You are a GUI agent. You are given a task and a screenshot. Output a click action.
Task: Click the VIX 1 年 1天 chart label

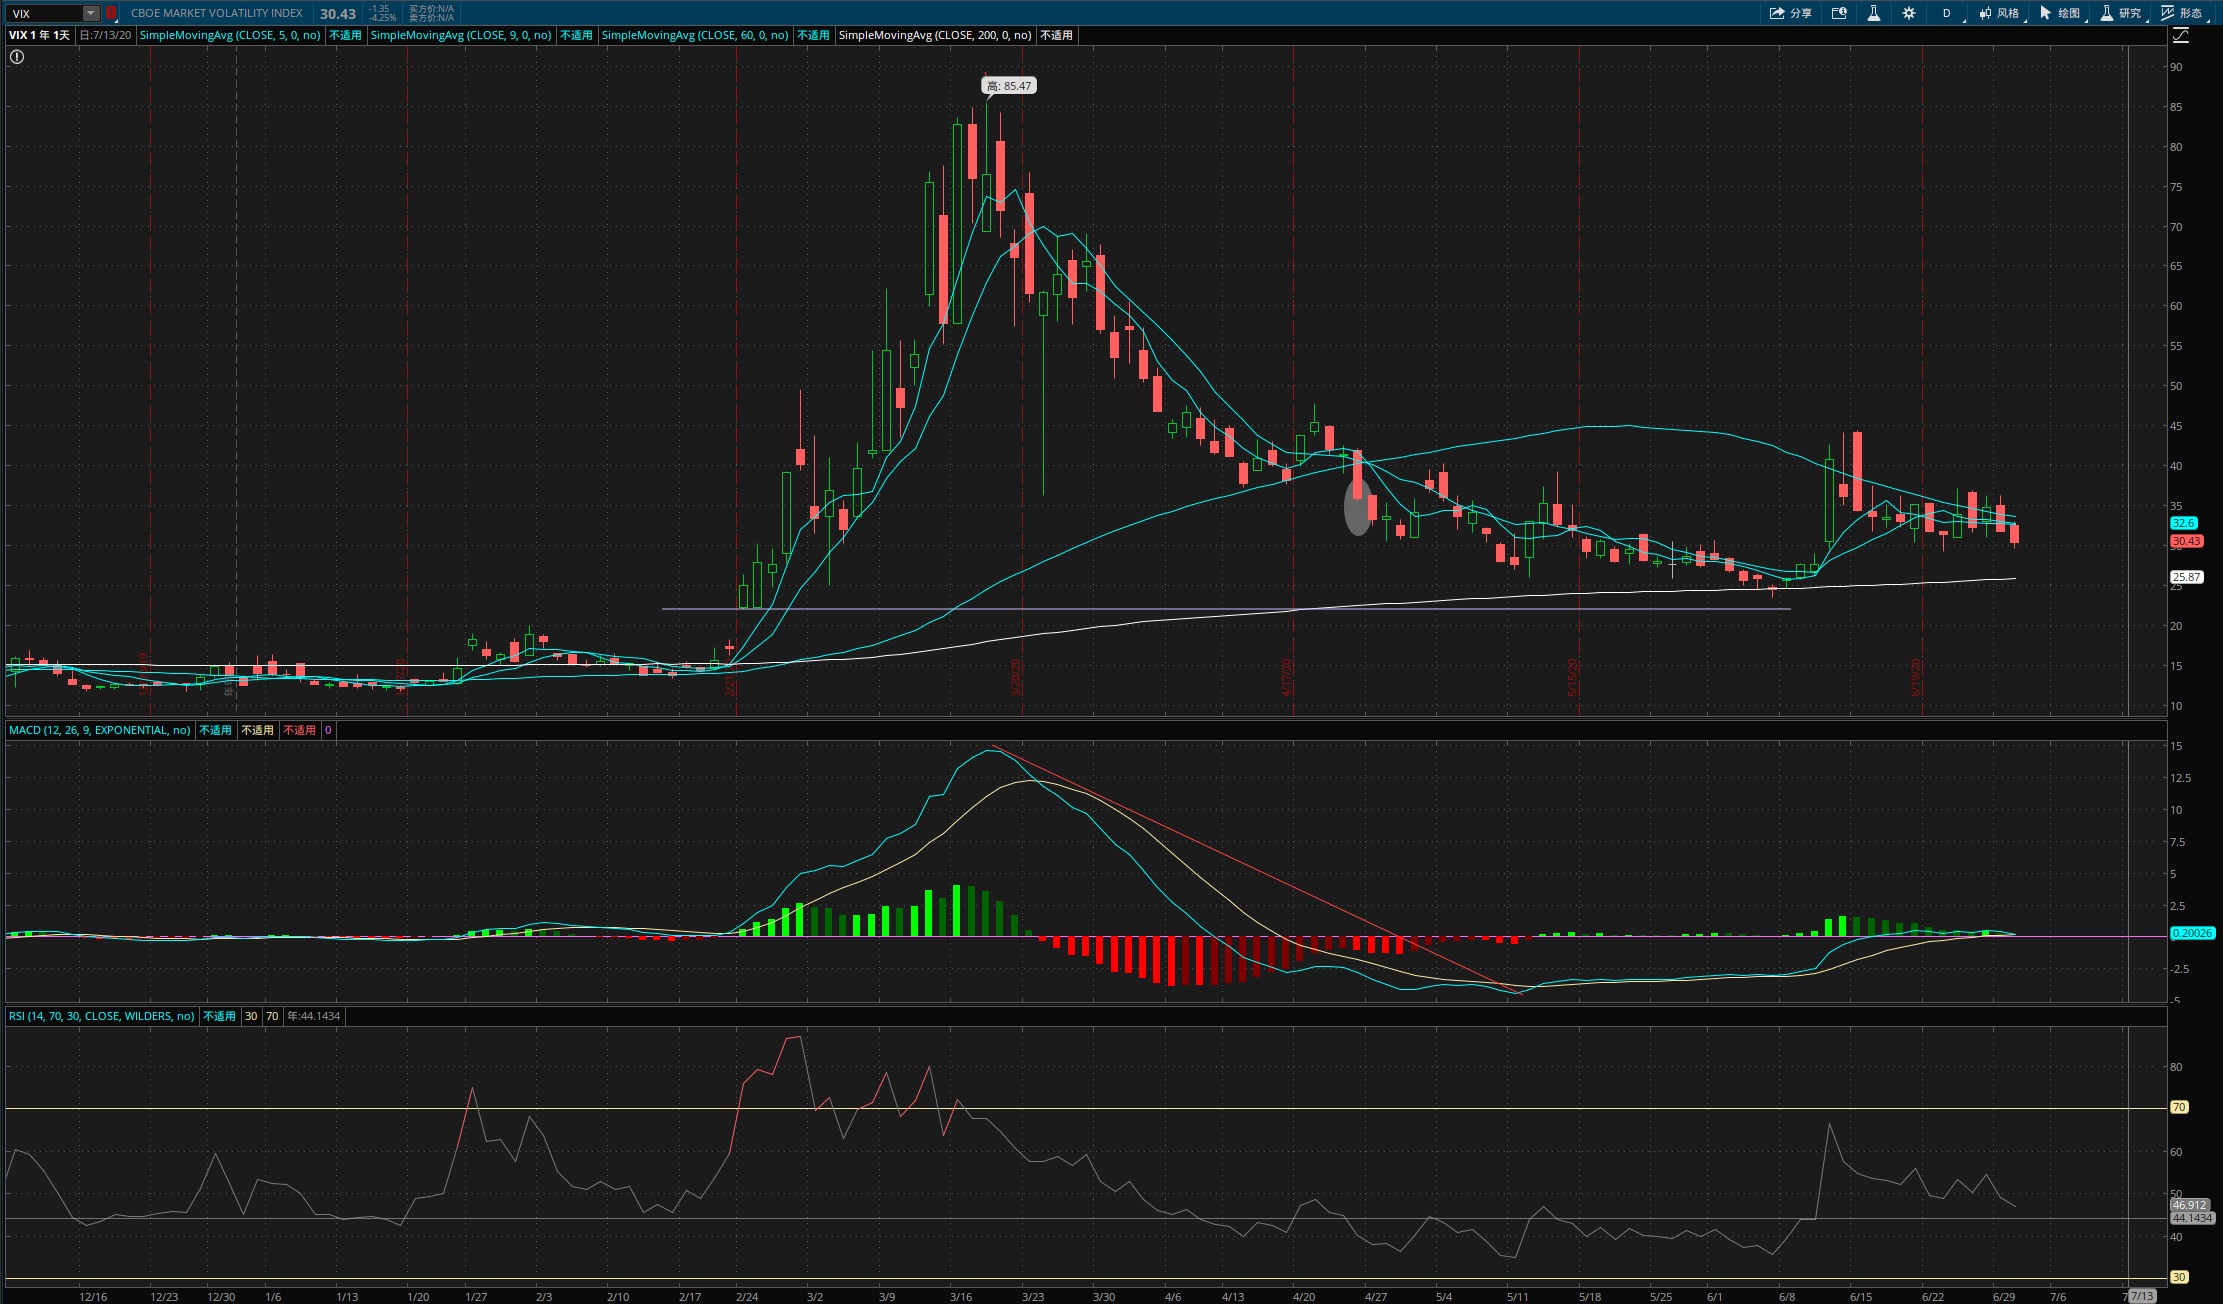[40, 35]
